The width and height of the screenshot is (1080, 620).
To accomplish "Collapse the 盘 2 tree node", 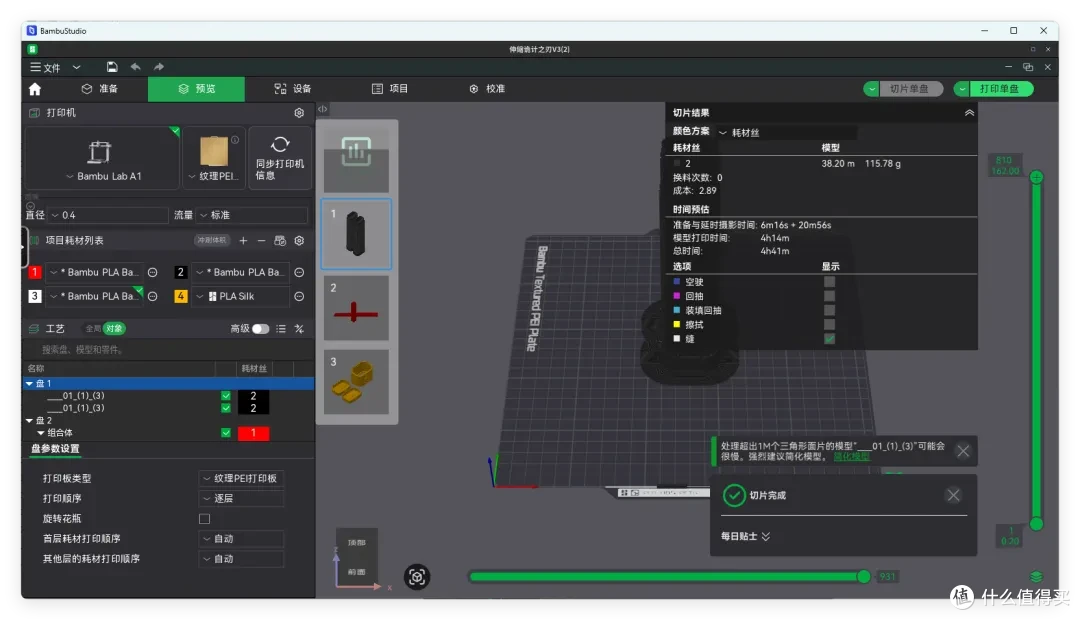I will click(30, 420).
